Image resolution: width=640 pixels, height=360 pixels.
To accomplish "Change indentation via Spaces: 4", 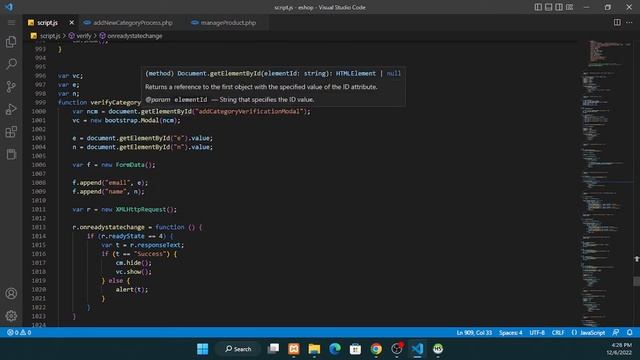I will (x=510, y=333).
